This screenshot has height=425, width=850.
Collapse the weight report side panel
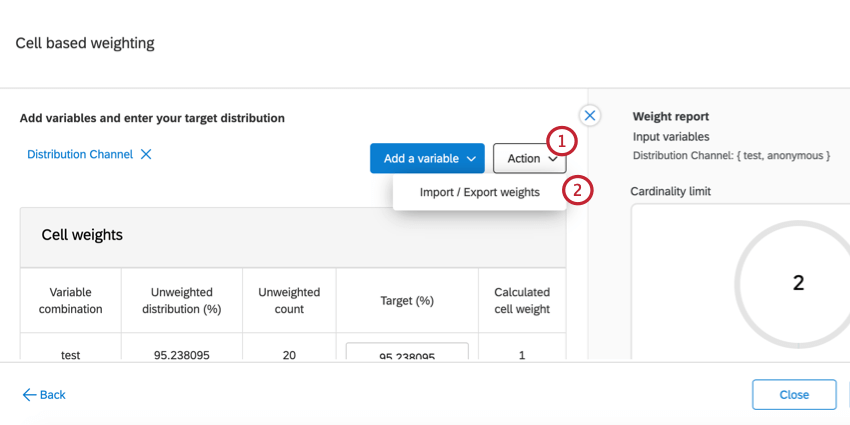pos(590,116)
